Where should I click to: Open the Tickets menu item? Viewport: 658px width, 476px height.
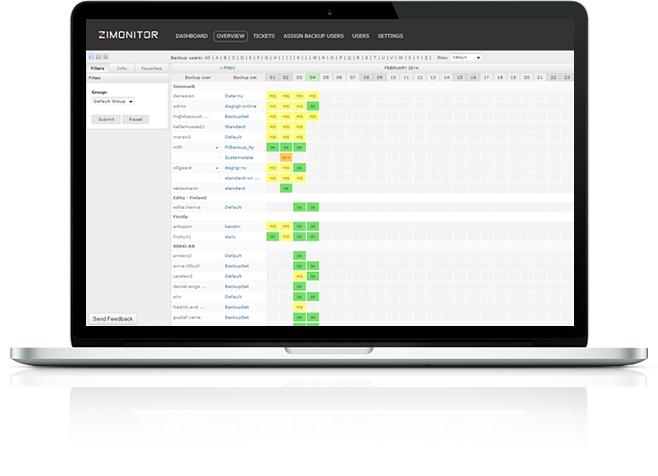[x=265, y=36]
